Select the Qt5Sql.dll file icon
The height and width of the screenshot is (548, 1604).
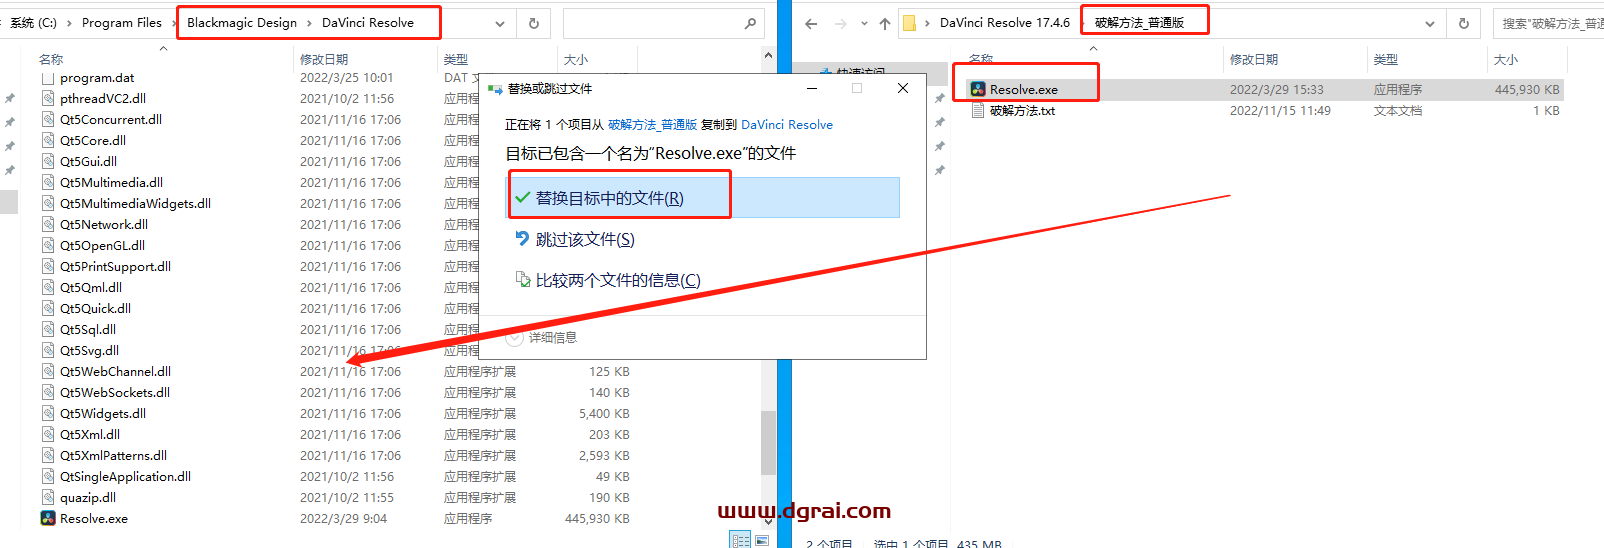tap(48, 329)
